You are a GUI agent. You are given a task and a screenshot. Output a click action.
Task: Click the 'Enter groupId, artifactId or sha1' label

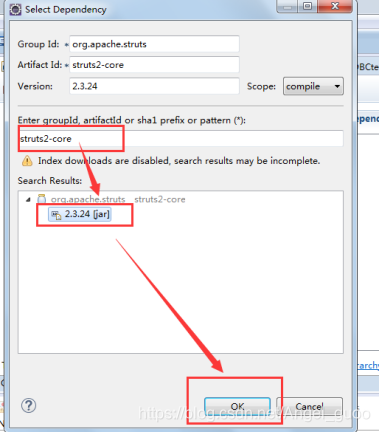click(132, 120)
